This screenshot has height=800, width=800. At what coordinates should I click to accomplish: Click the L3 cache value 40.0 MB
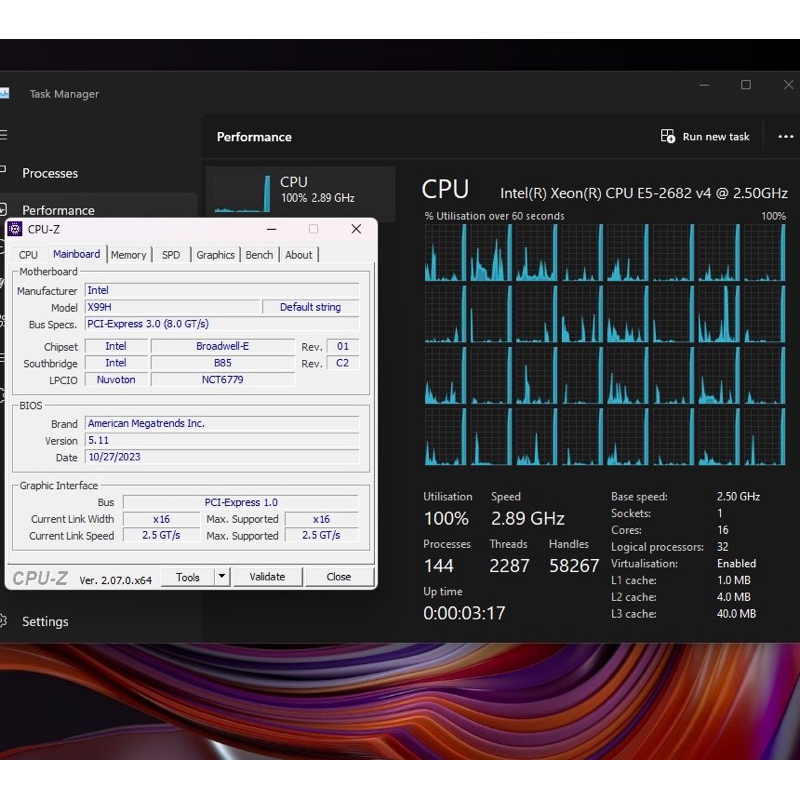(x=736, y=614)
